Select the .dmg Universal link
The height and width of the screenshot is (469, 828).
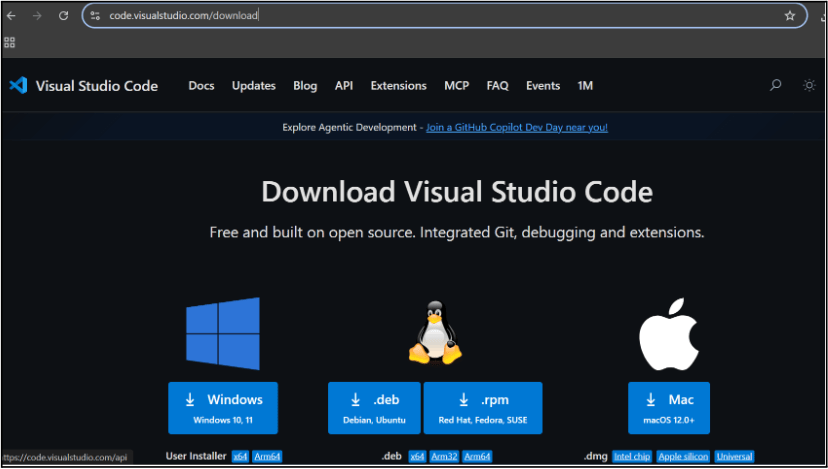[734, 456]
